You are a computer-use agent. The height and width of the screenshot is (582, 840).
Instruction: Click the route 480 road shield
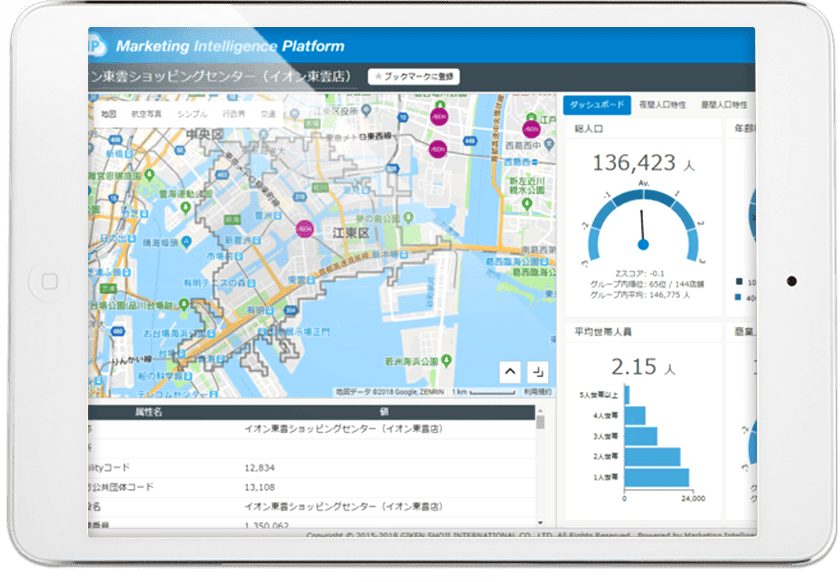point(117,332)
